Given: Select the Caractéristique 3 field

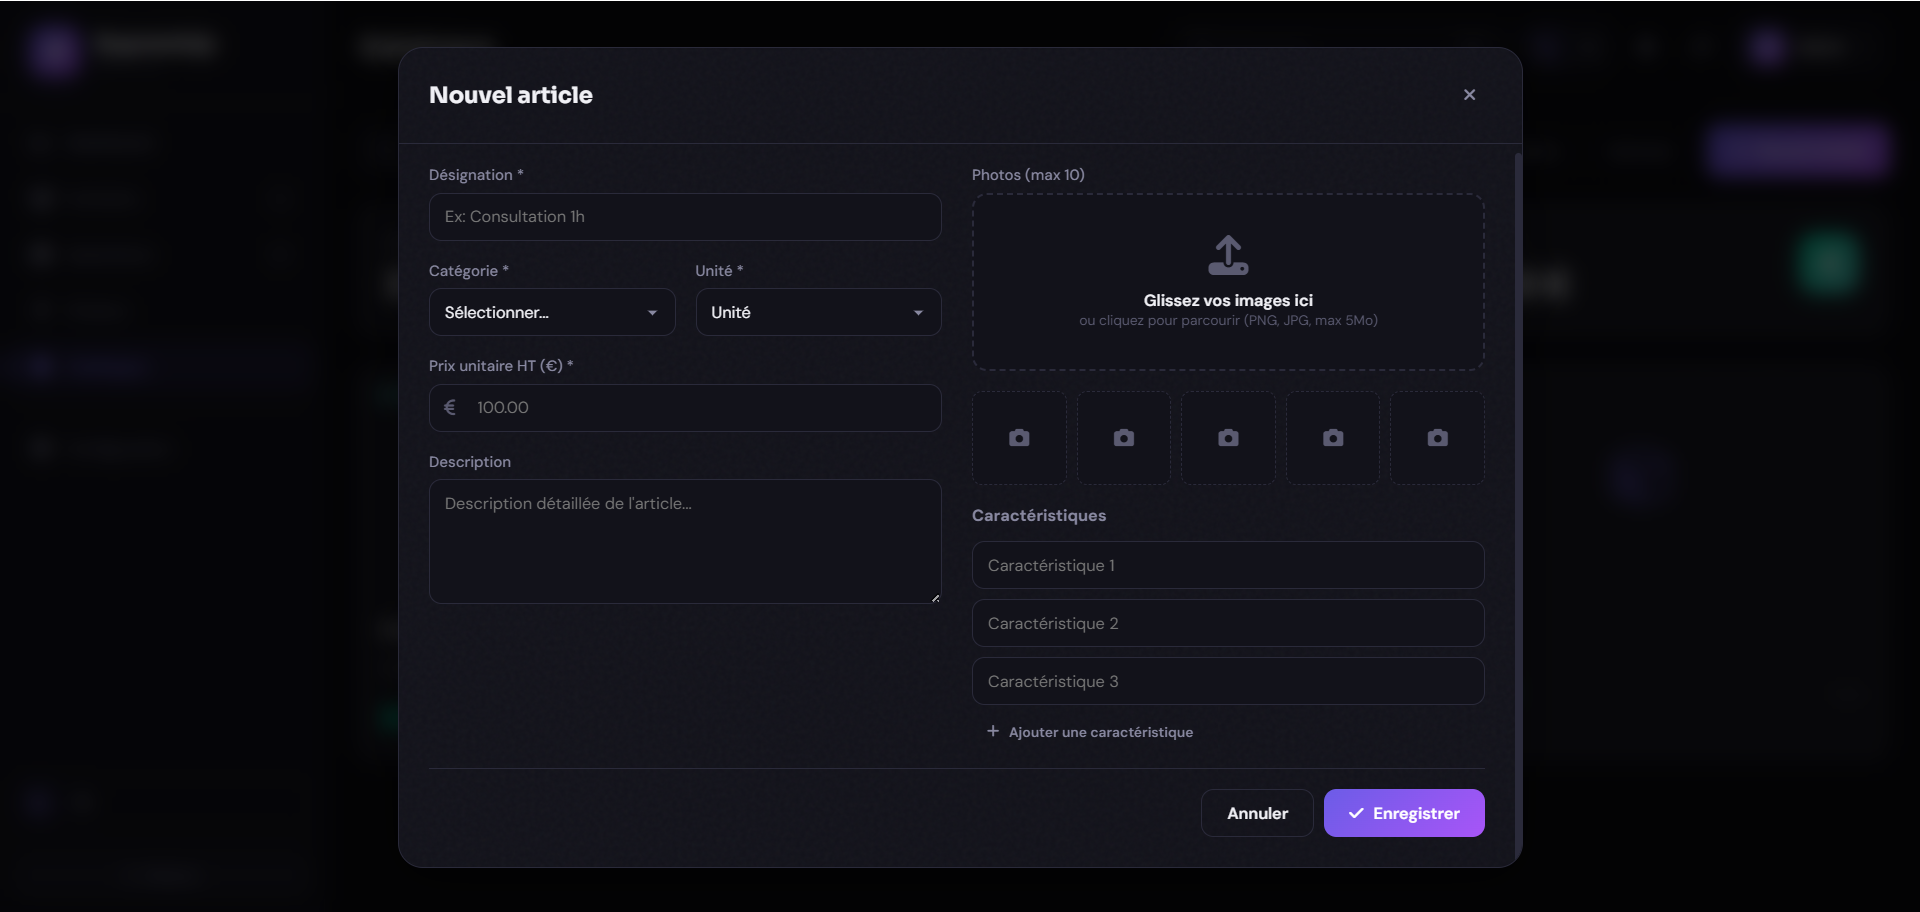Looking at the screenshot, I should (1228, 682).
